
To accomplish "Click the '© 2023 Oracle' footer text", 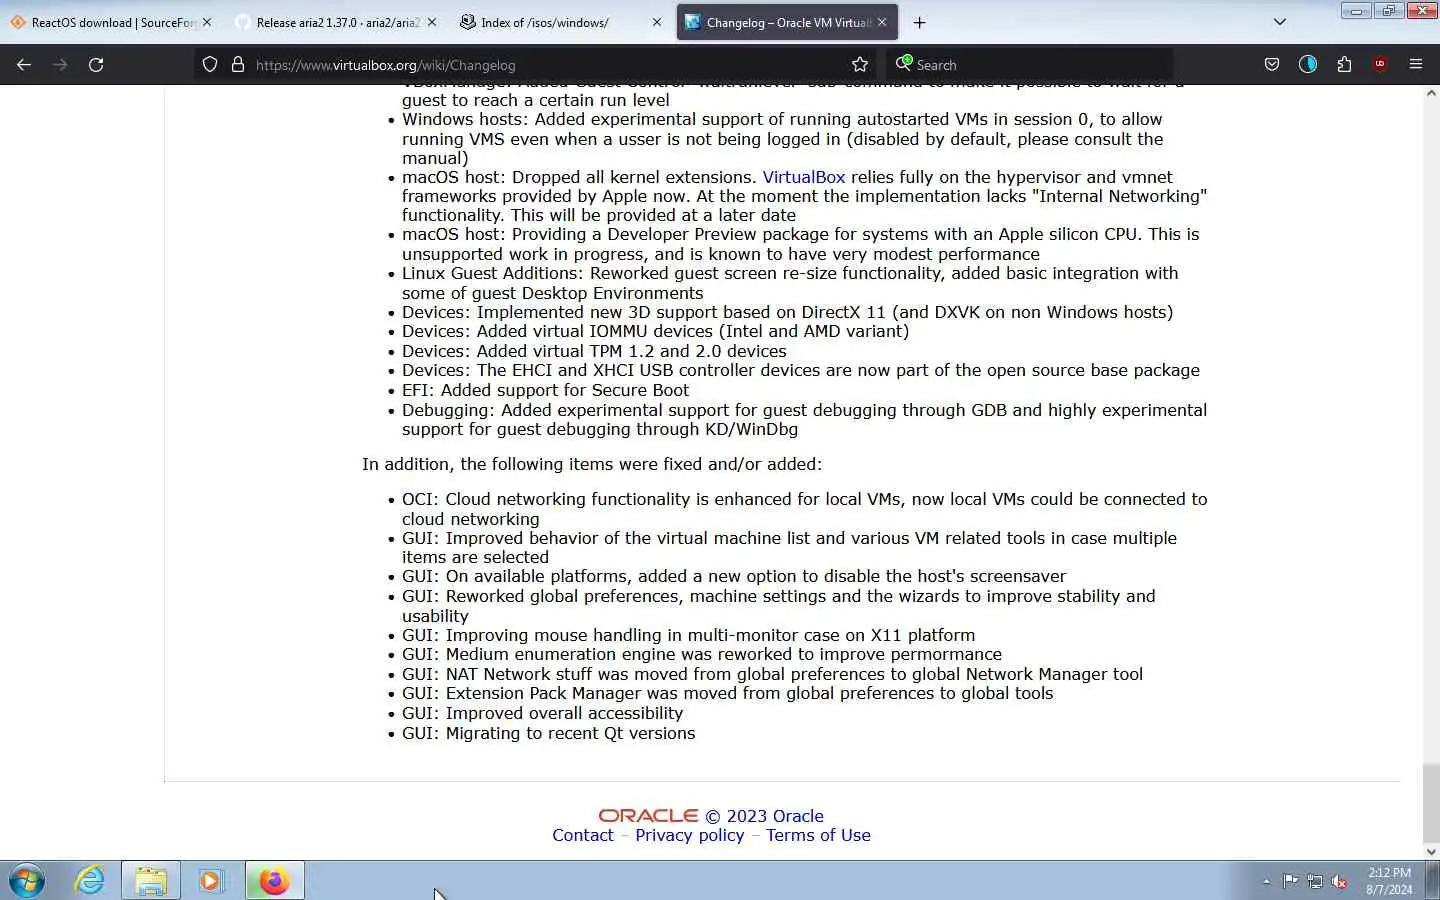I will [x=764, y=816].
